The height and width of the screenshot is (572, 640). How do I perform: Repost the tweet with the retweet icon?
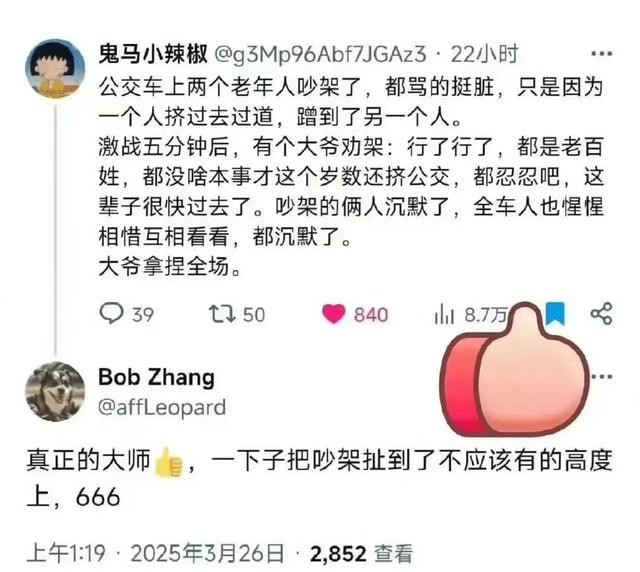tap(222, 314)
